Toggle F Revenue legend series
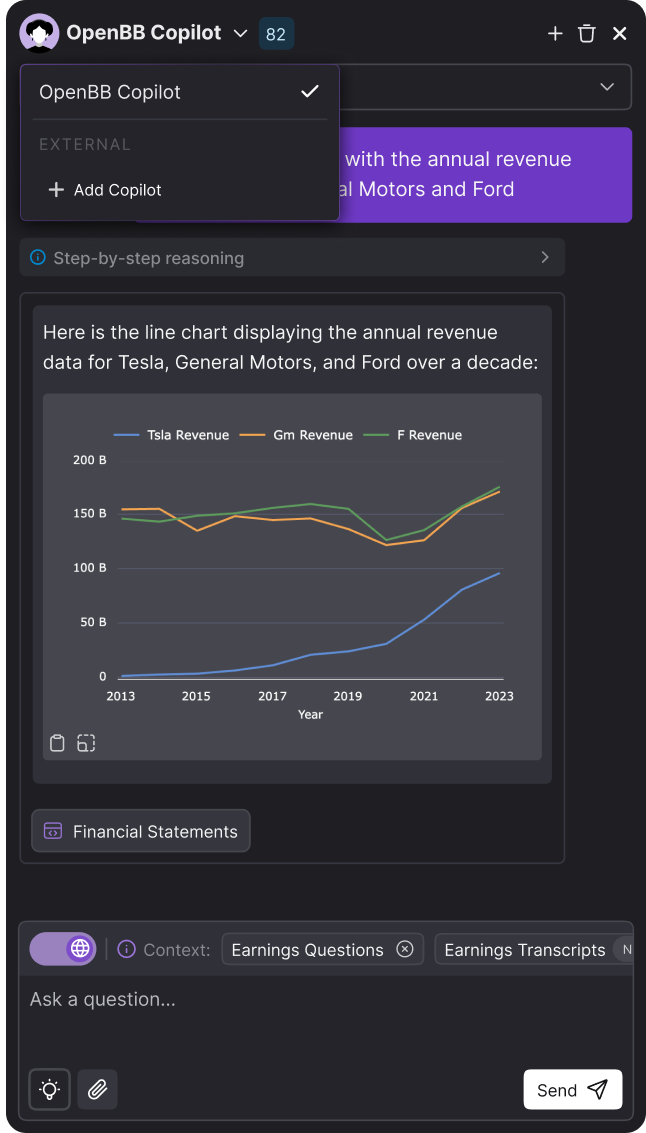The height and width of the screenshot is (1133, 646). 413,435
